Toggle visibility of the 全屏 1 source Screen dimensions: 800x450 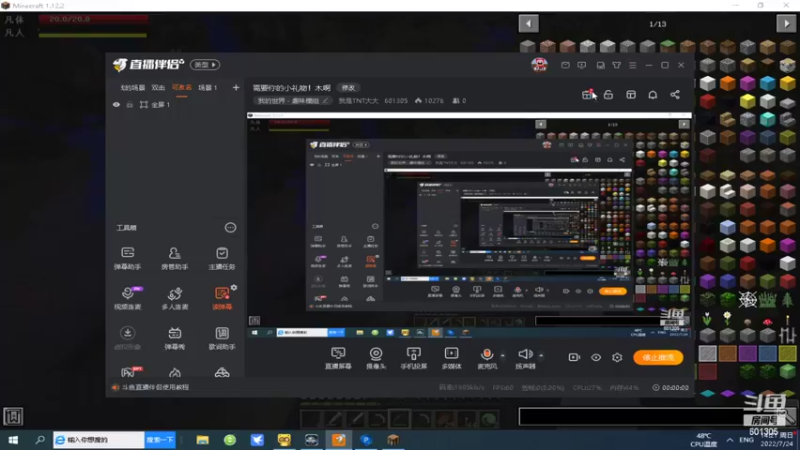click(x=116, y=105)
